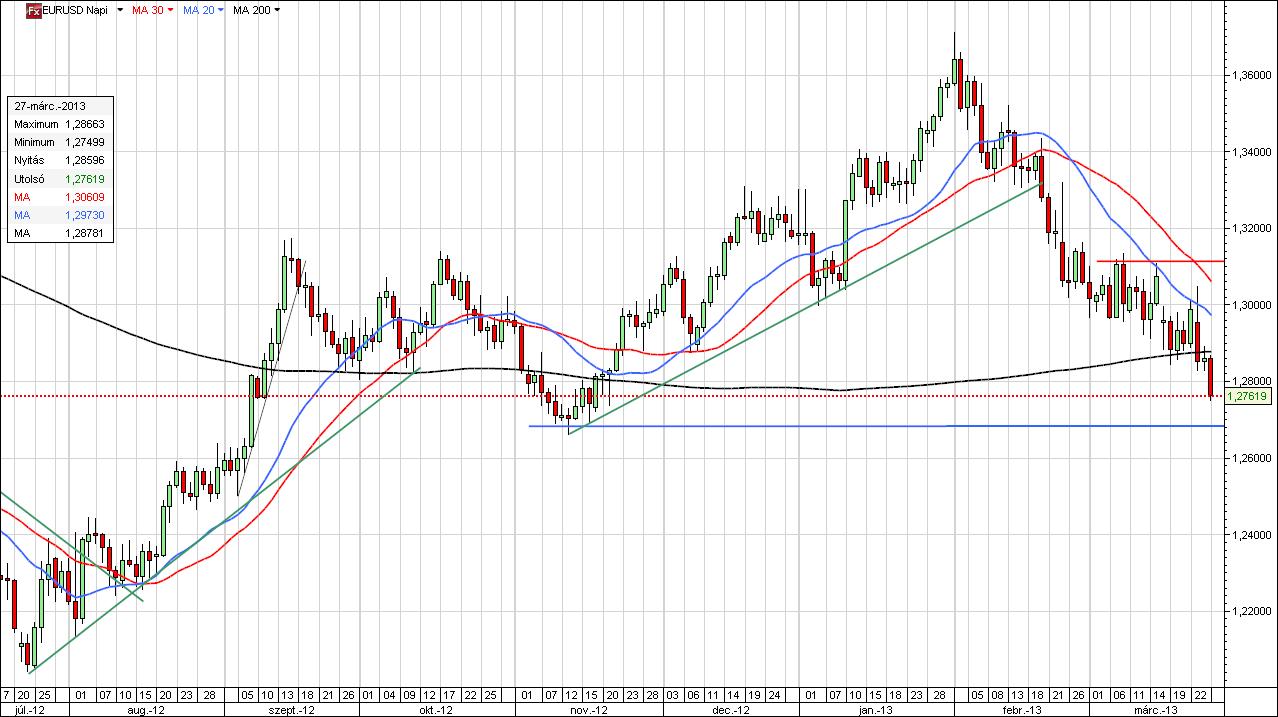This screenshot has height=717, width=1278.
Task: Click the EURUSD Napi chart title
Action: 77,10
